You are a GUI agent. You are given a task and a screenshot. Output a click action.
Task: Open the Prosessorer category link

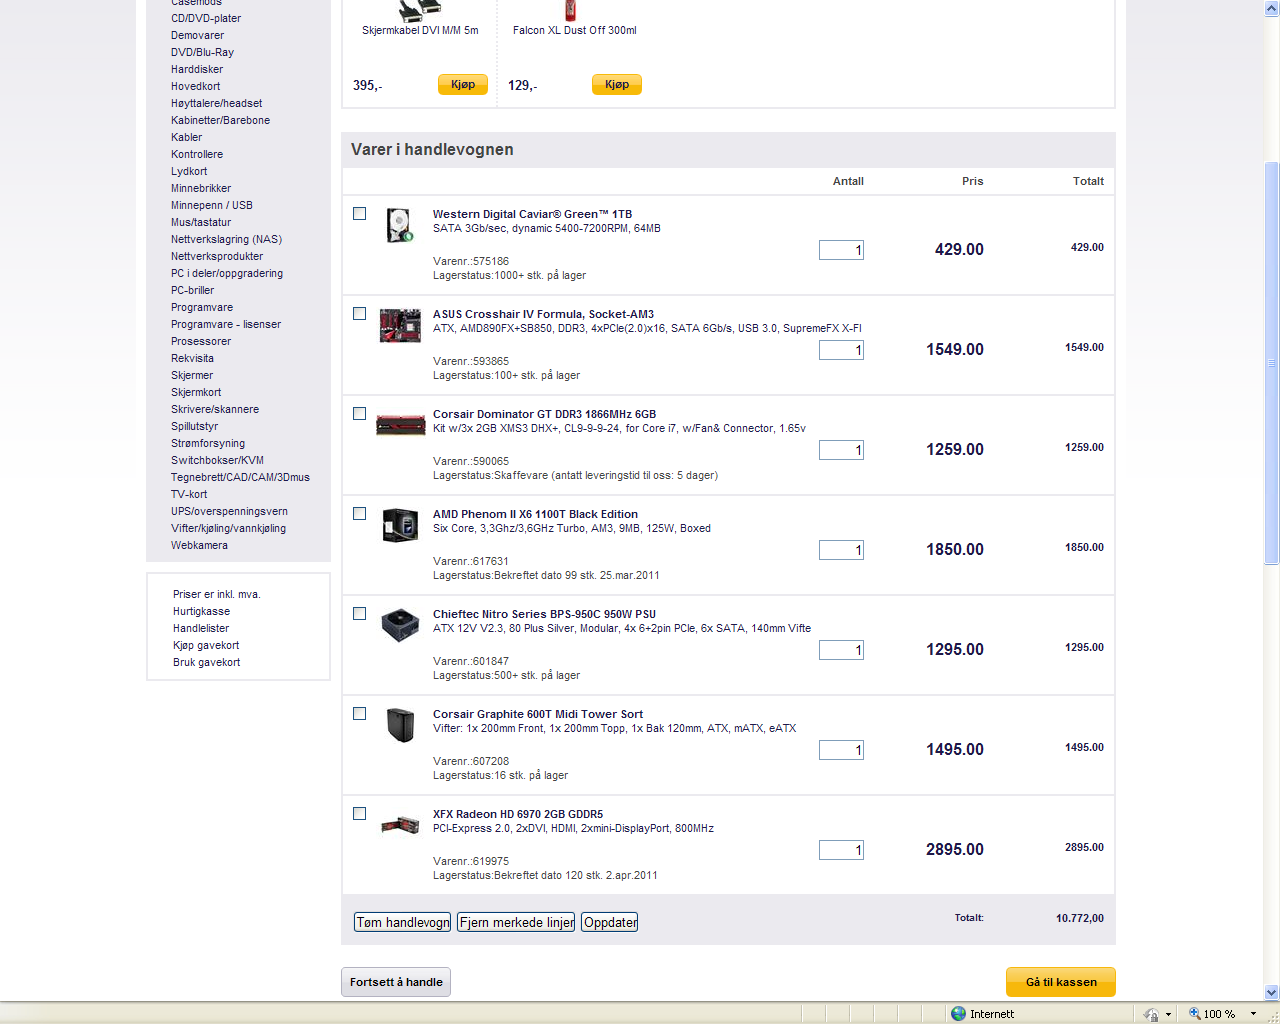201,342
